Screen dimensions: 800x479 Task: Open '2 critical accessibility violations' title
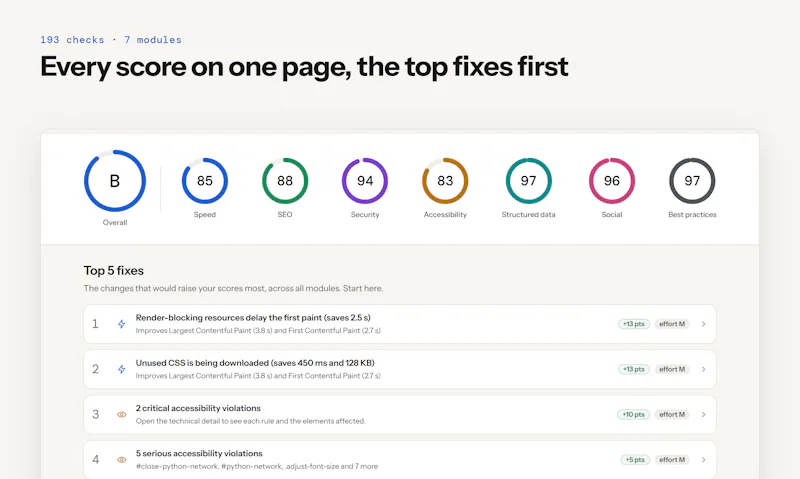(x=198, y=408)
